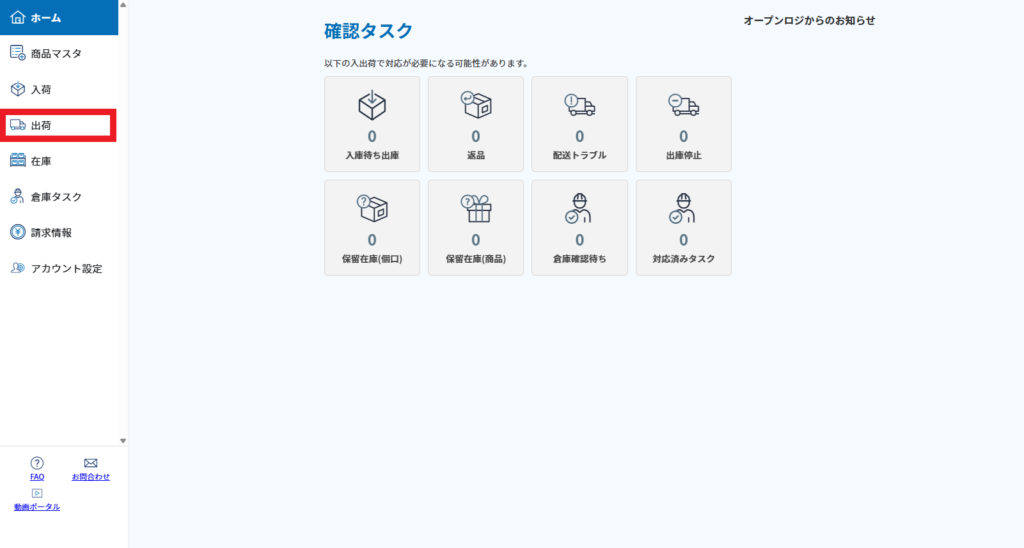
Task: Open the 対応済みタスク card
Action: (683, 227)
